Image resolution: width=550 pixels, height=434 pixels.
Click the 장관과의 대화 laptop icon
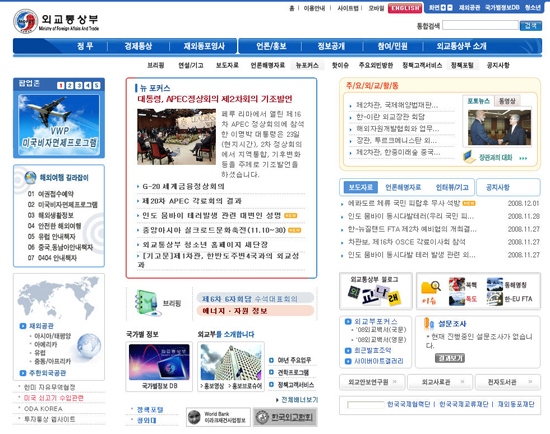click(469, 156)
